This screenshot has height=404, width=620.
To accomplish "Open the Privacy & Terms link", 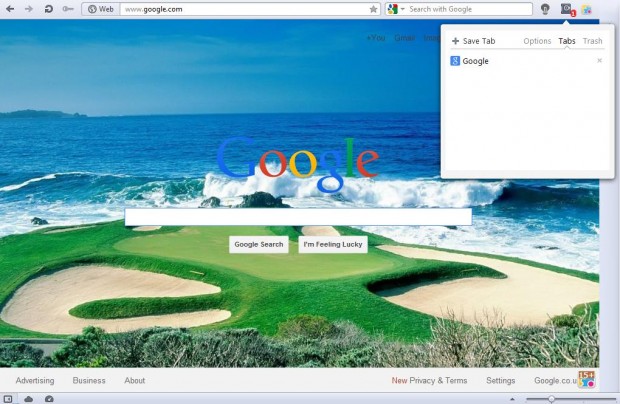I will tap(438, 381).
